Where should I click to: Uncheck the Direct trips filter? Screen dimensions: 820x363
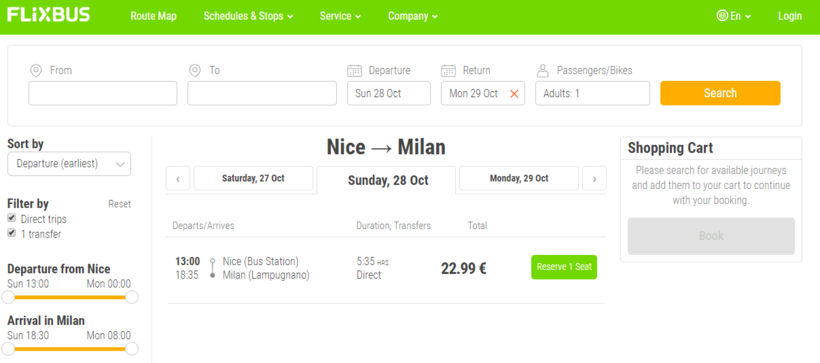[x=12, y=218]
